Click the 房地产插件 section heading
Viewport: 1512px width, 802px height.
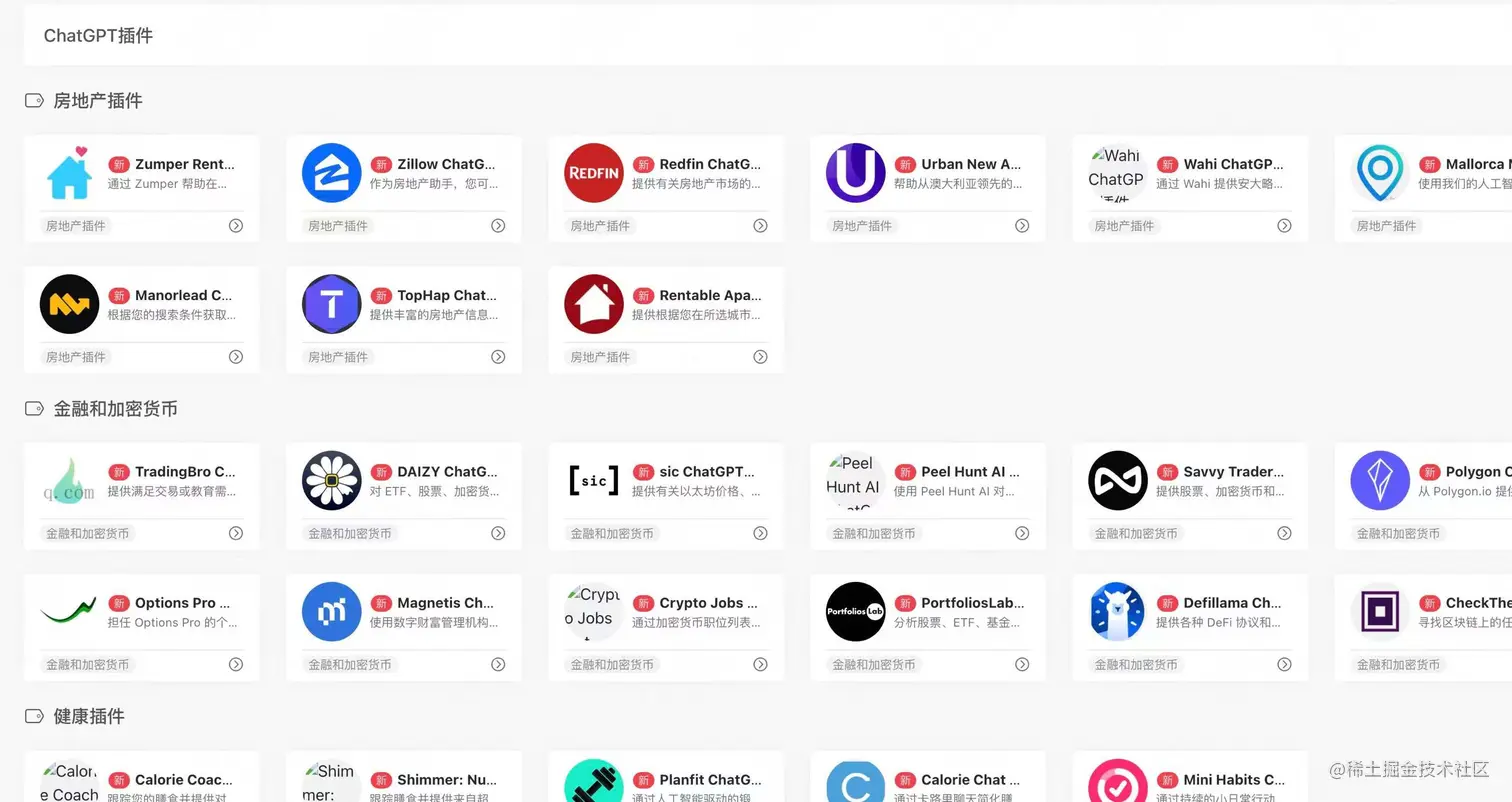tap(98, 100)
